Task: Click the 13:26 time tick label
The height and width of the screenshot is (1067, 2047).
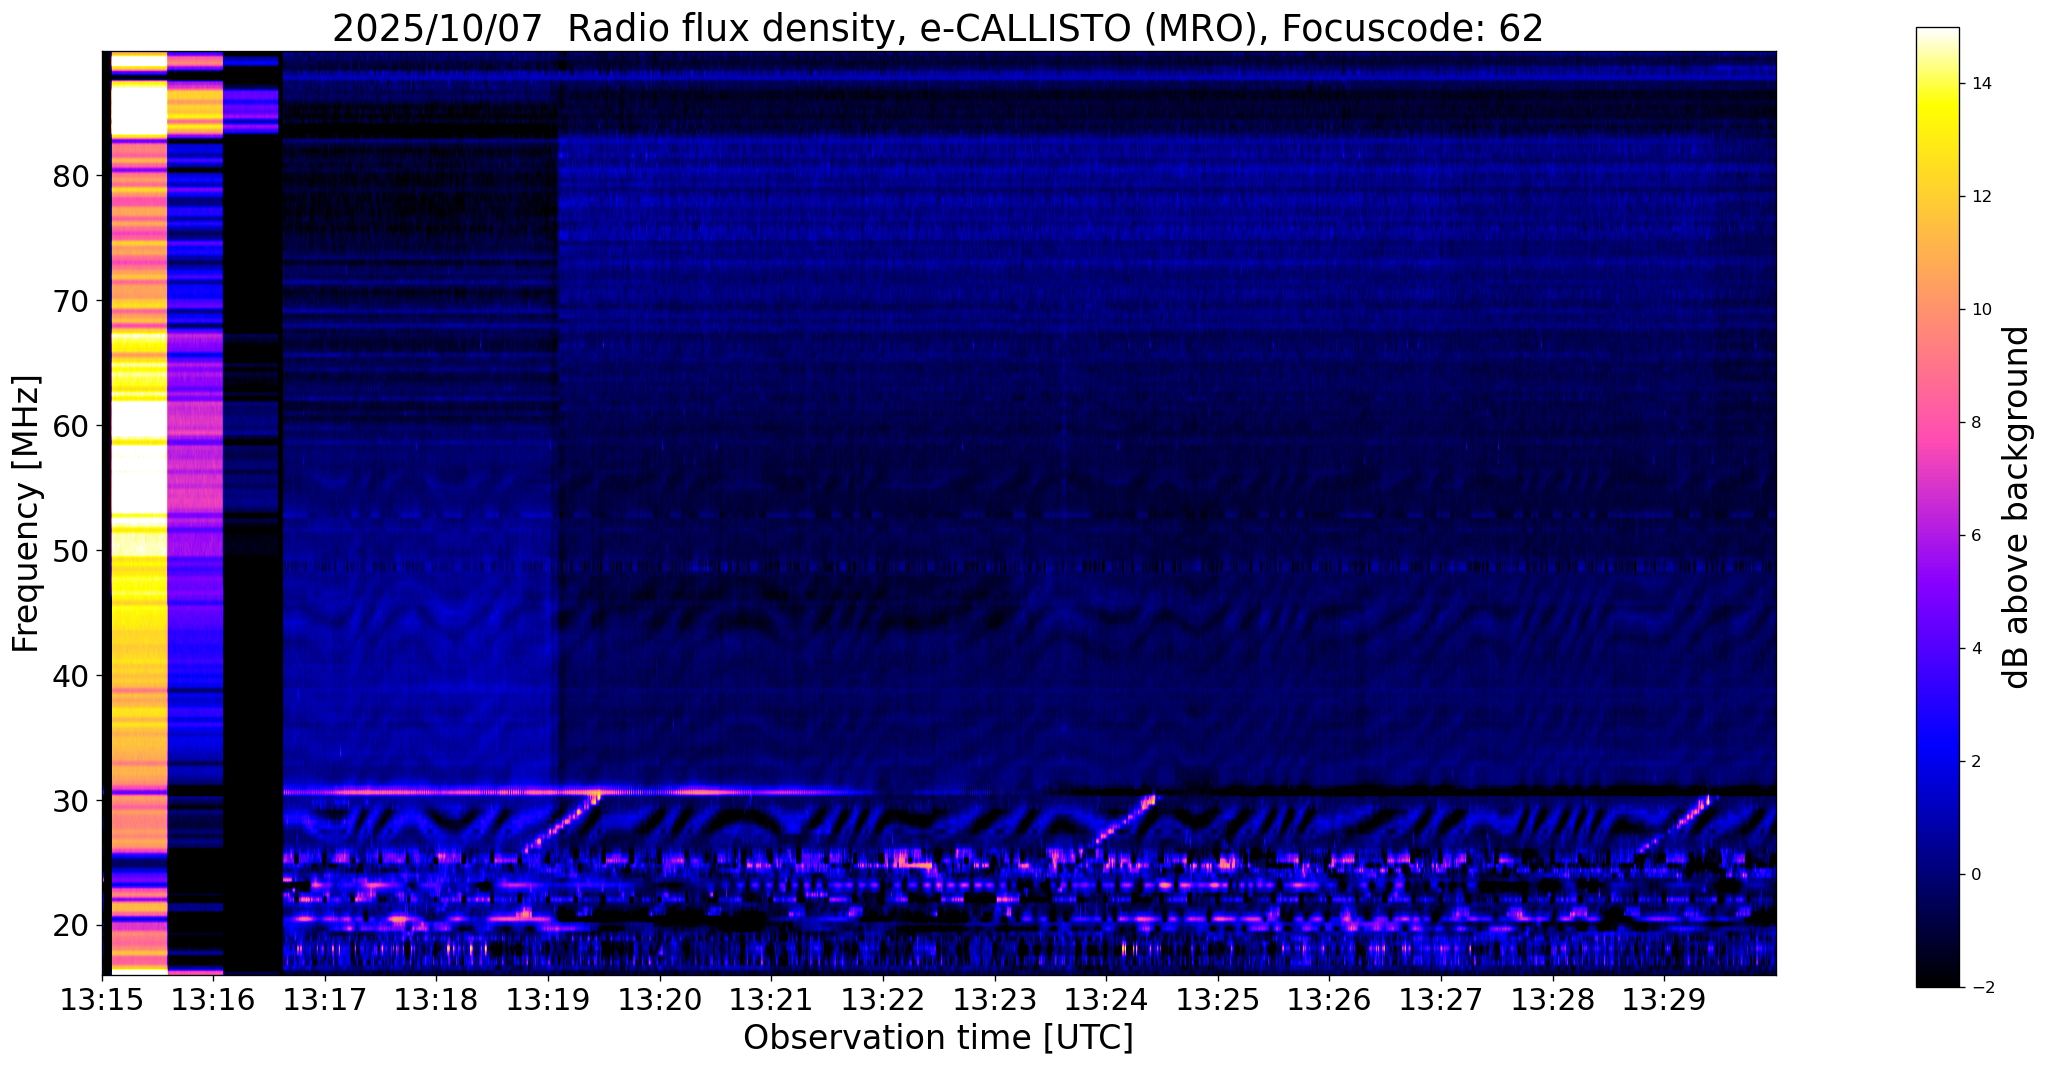Action: click(1329, 1000)
